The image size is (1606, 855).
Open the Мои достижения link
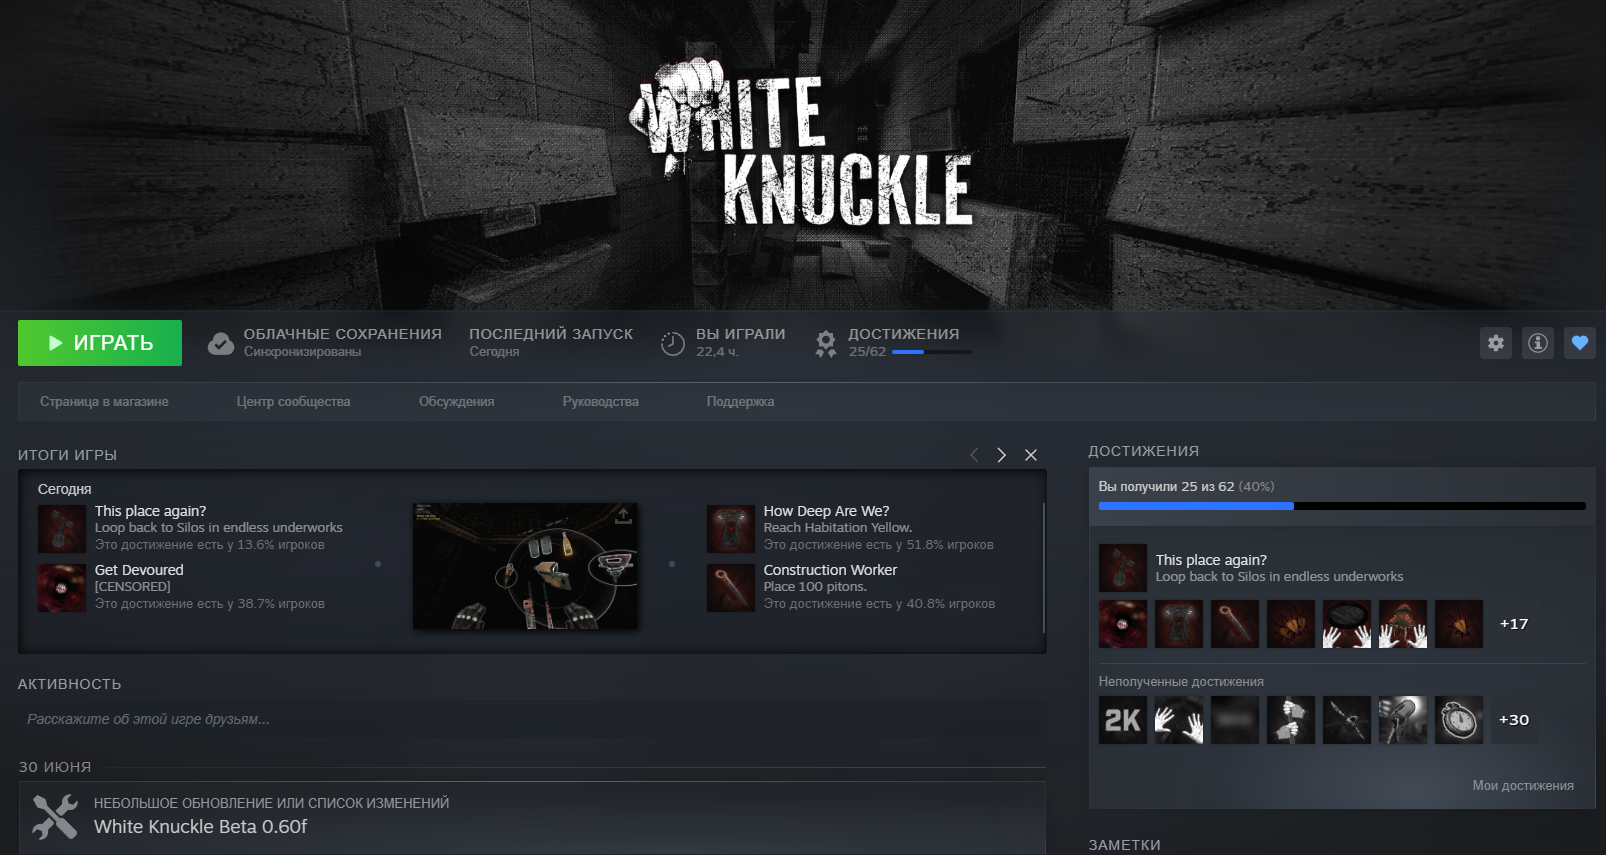coord(1523,786)
